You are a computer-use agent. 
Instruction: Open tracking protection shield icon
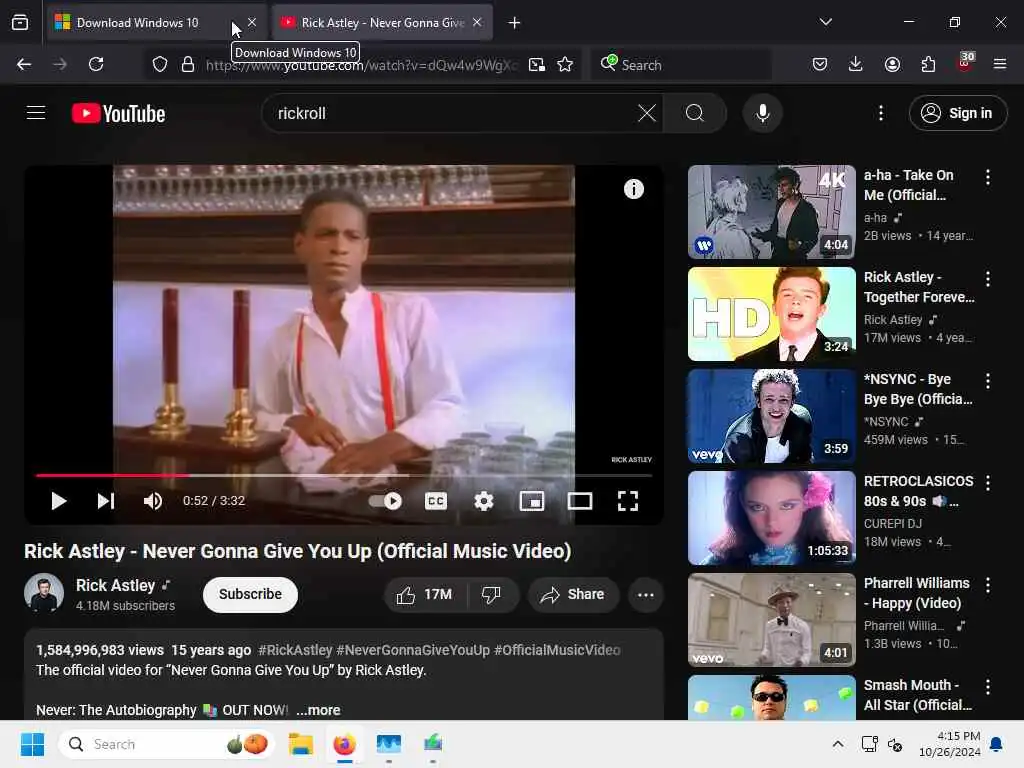[160, 64]
